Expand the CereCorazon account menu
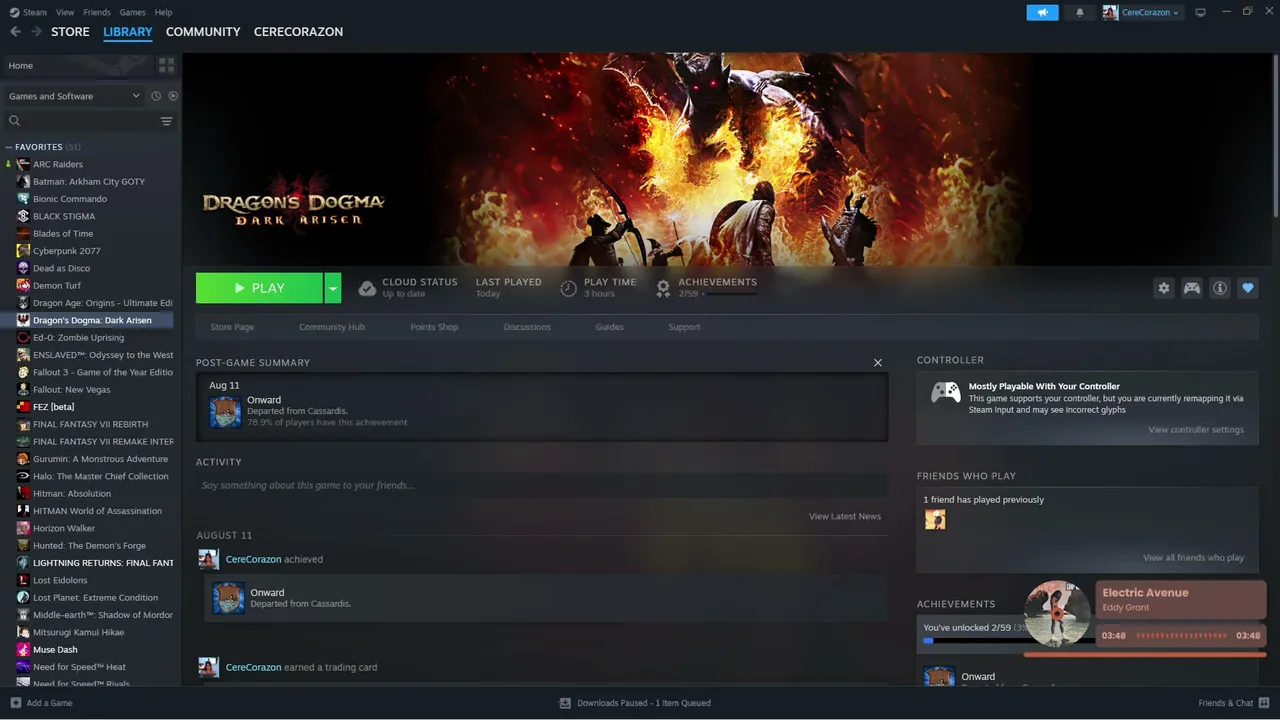Image resolution: width=1280 pixels, height=720 pixels. (x=1142, y=12)
